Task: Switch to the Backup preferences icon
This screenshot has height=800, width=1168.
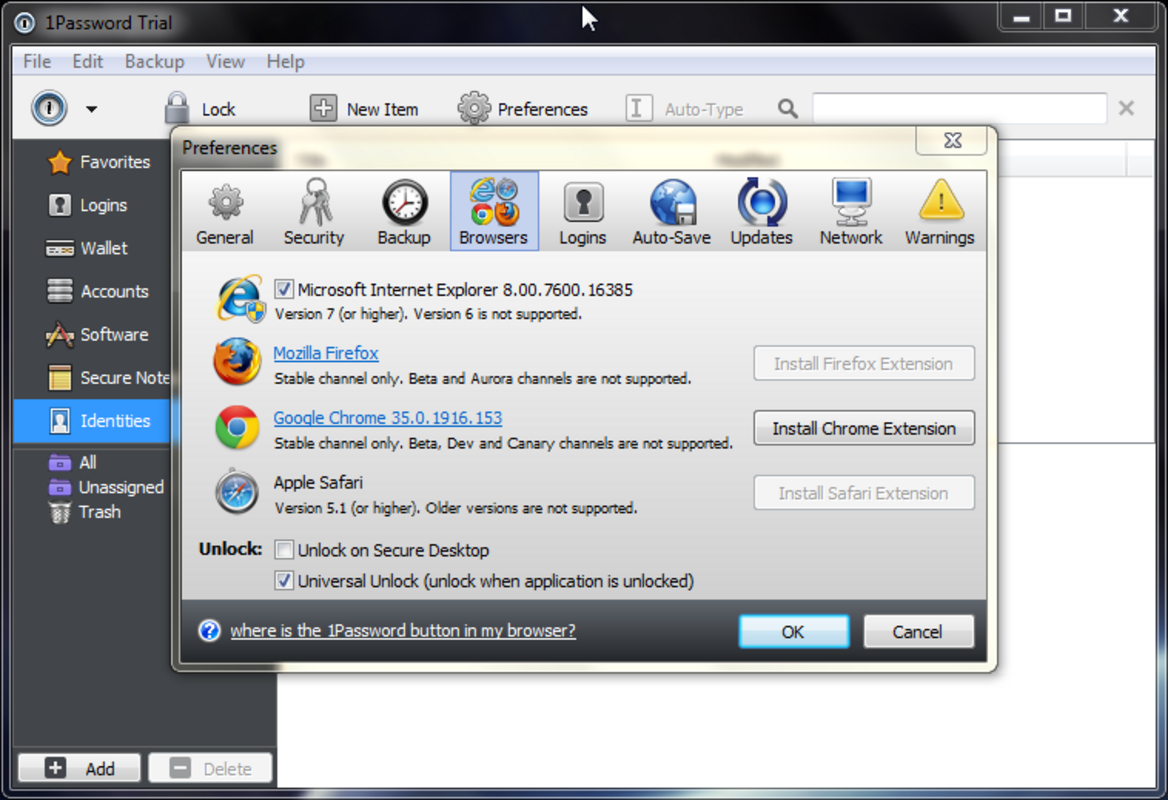Action: [403, 210]
